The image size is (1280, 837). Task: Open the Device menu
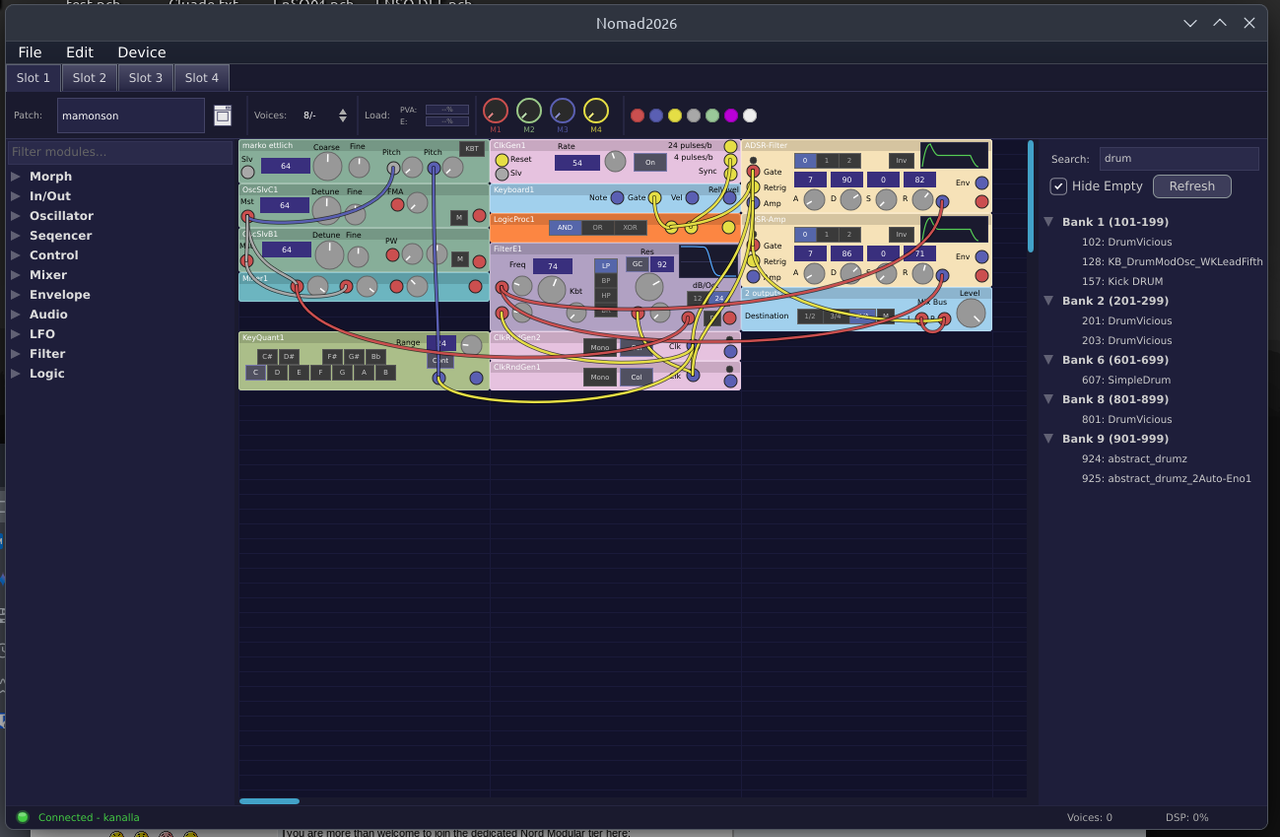point(142,52)
